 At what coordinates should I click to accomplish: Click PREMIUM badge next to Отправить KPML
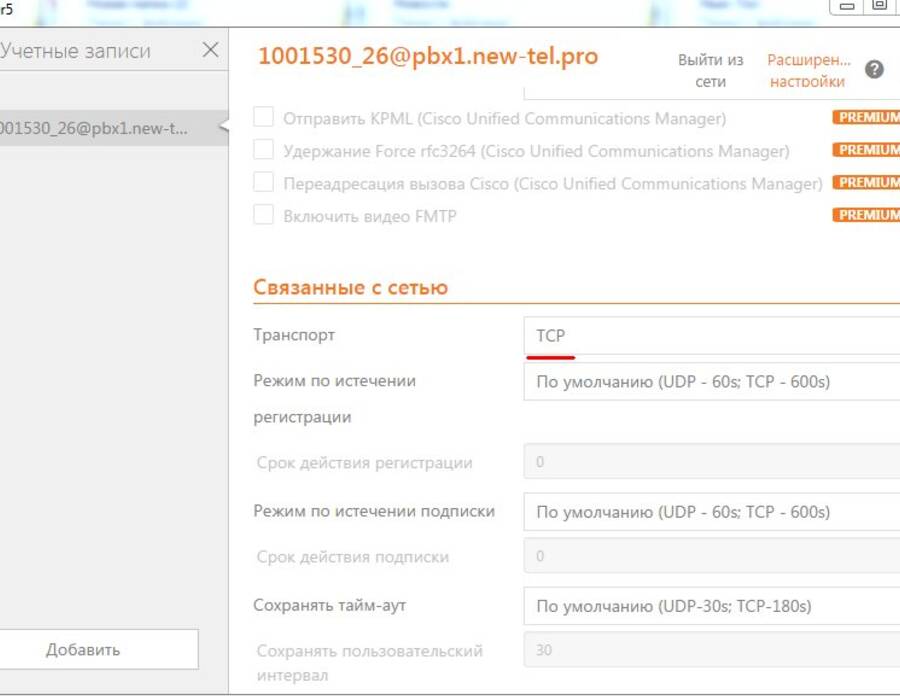click(867, 117)
